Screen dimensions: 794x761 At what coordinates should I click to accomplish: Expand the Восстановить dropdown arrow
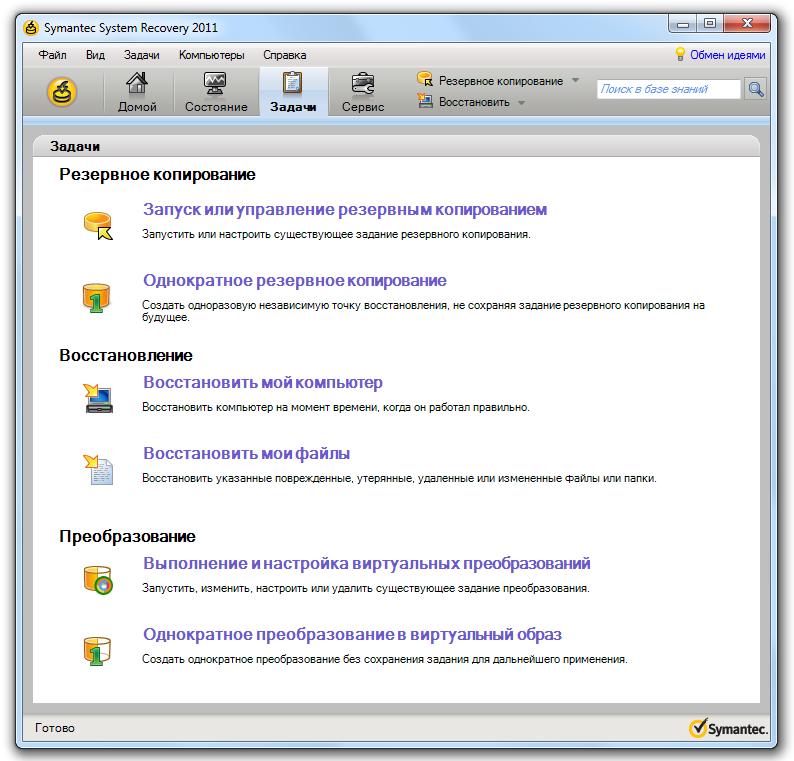[x=522, y=102]
